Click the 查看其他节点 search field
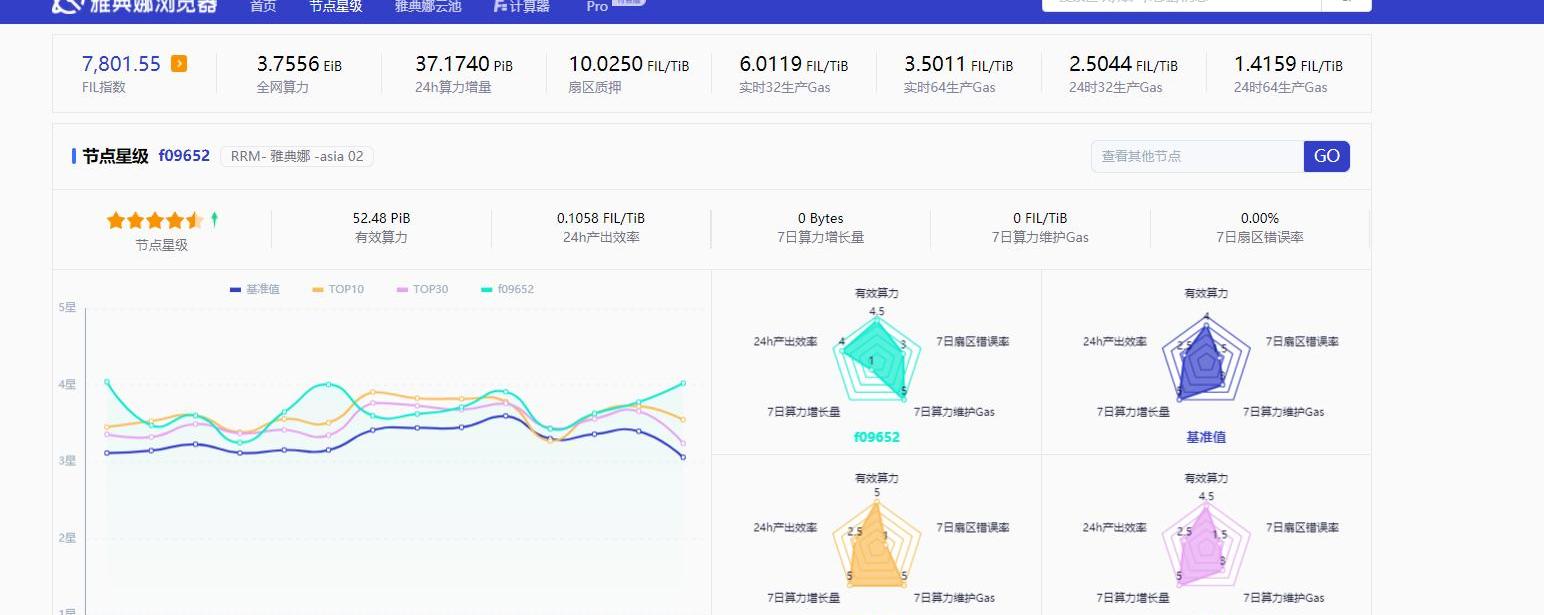Screen dimensions: 1544x615 [1196, 156]
